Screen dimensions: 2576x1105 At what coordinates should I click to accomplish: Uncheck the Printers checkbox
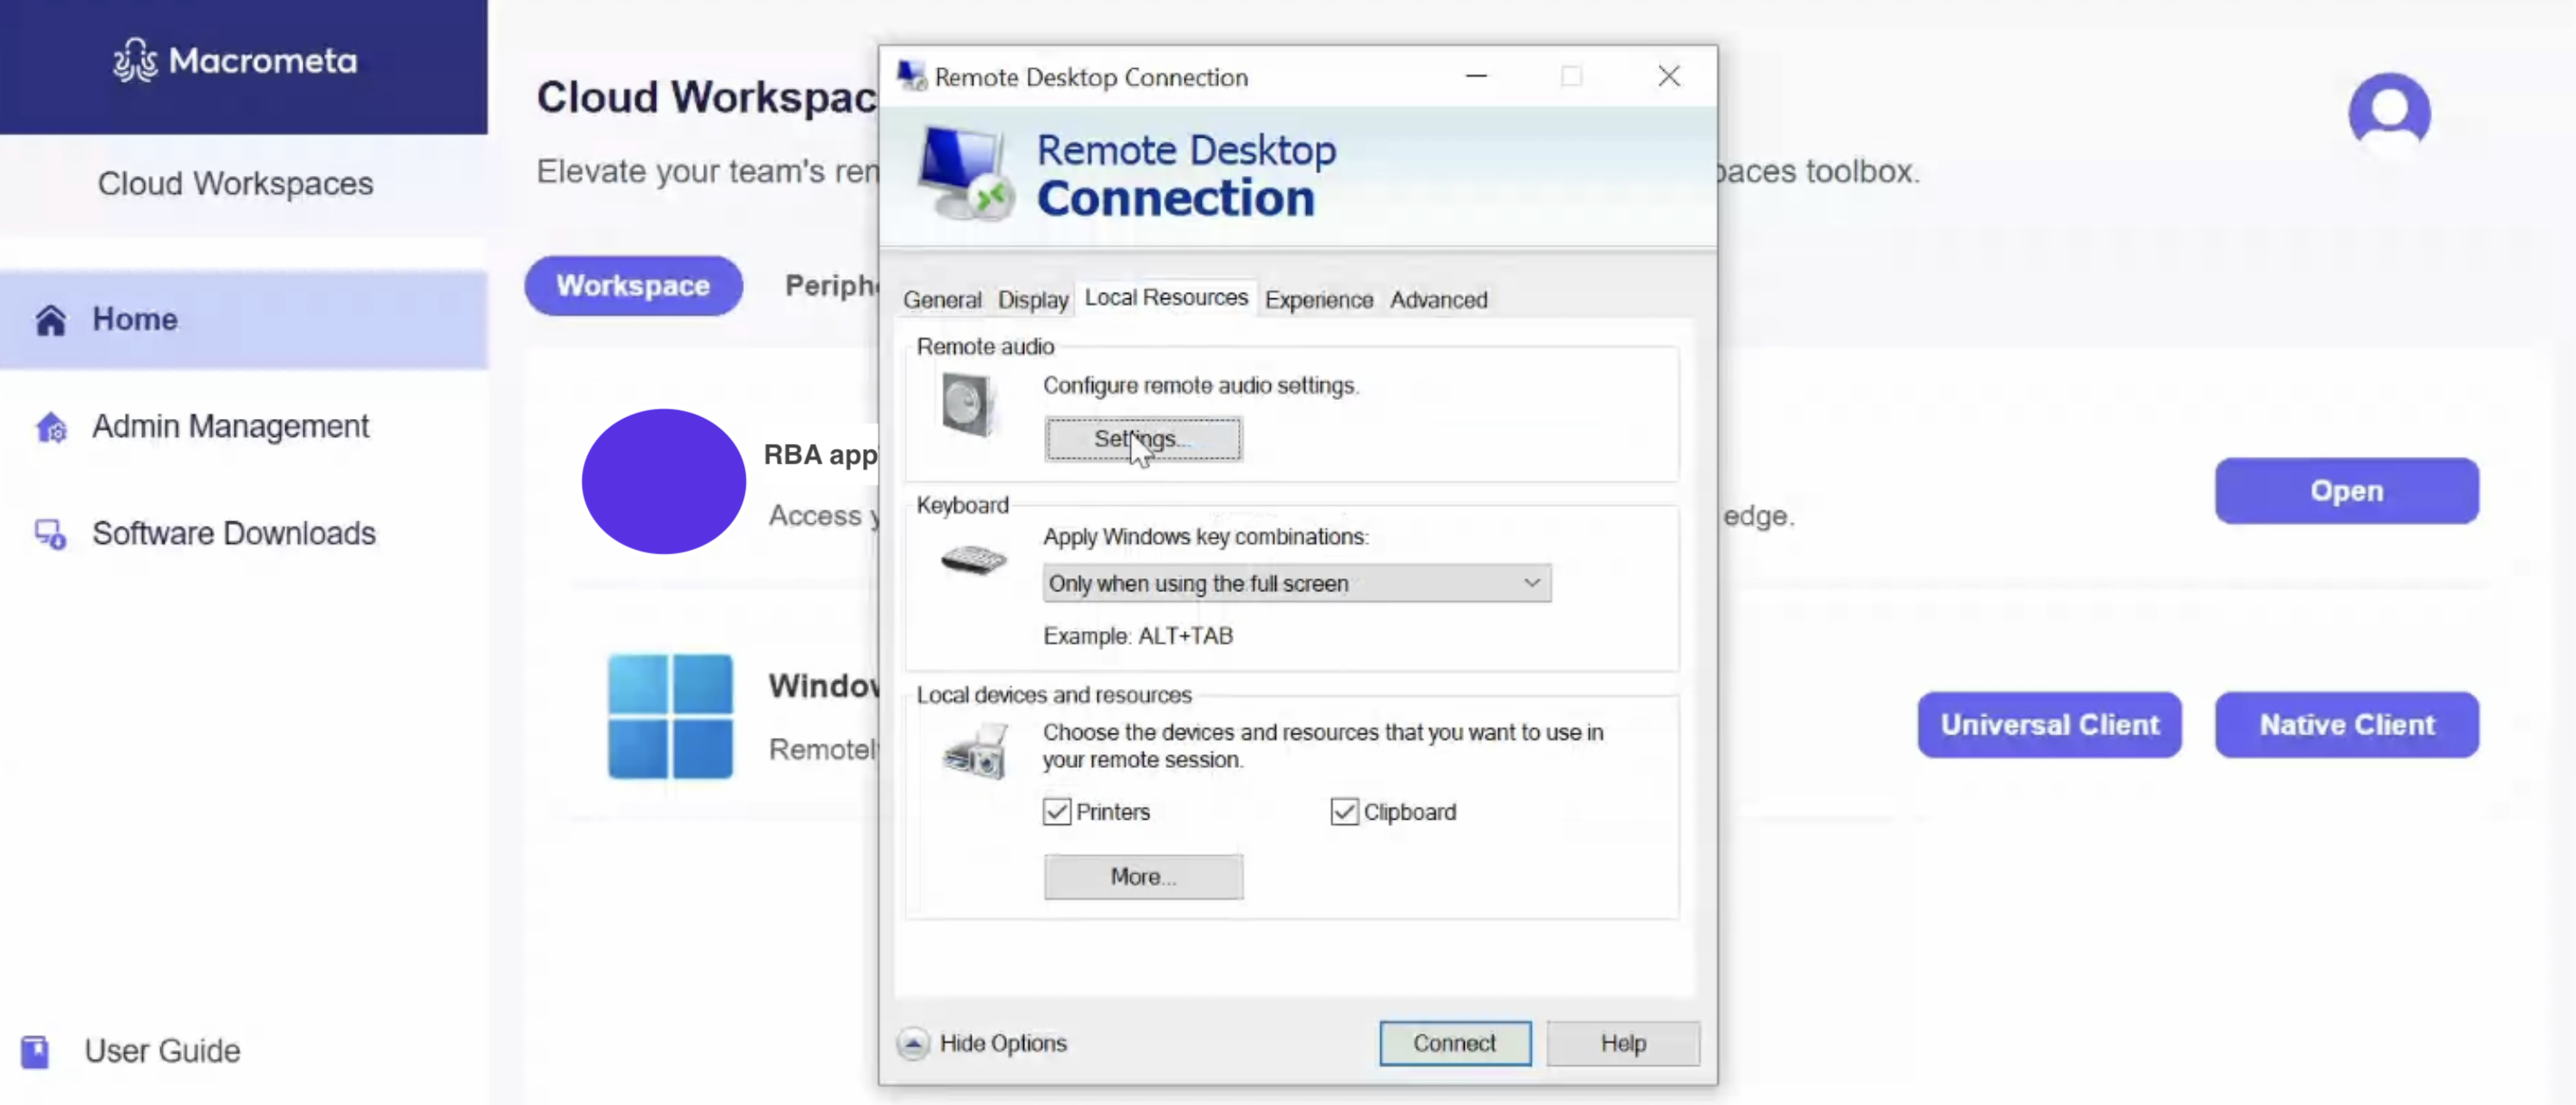[x=1056, y=811]
